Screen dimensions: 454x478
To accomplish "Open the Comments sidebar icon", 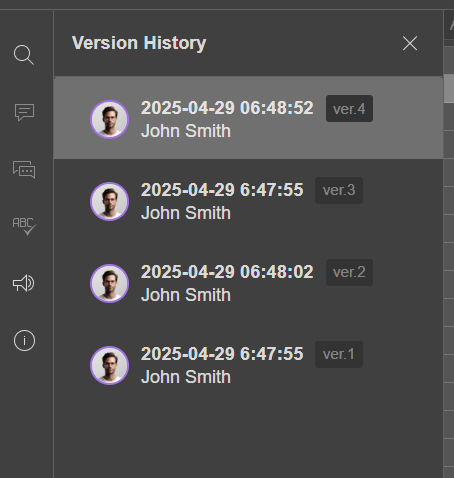I will click(24, 112).
